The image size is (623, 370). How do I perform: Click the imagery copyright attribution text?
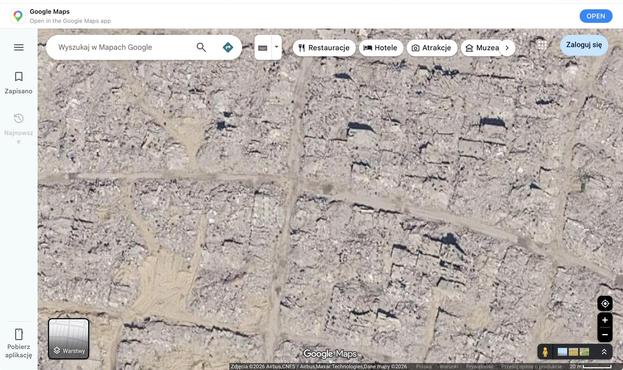(319, 367)
